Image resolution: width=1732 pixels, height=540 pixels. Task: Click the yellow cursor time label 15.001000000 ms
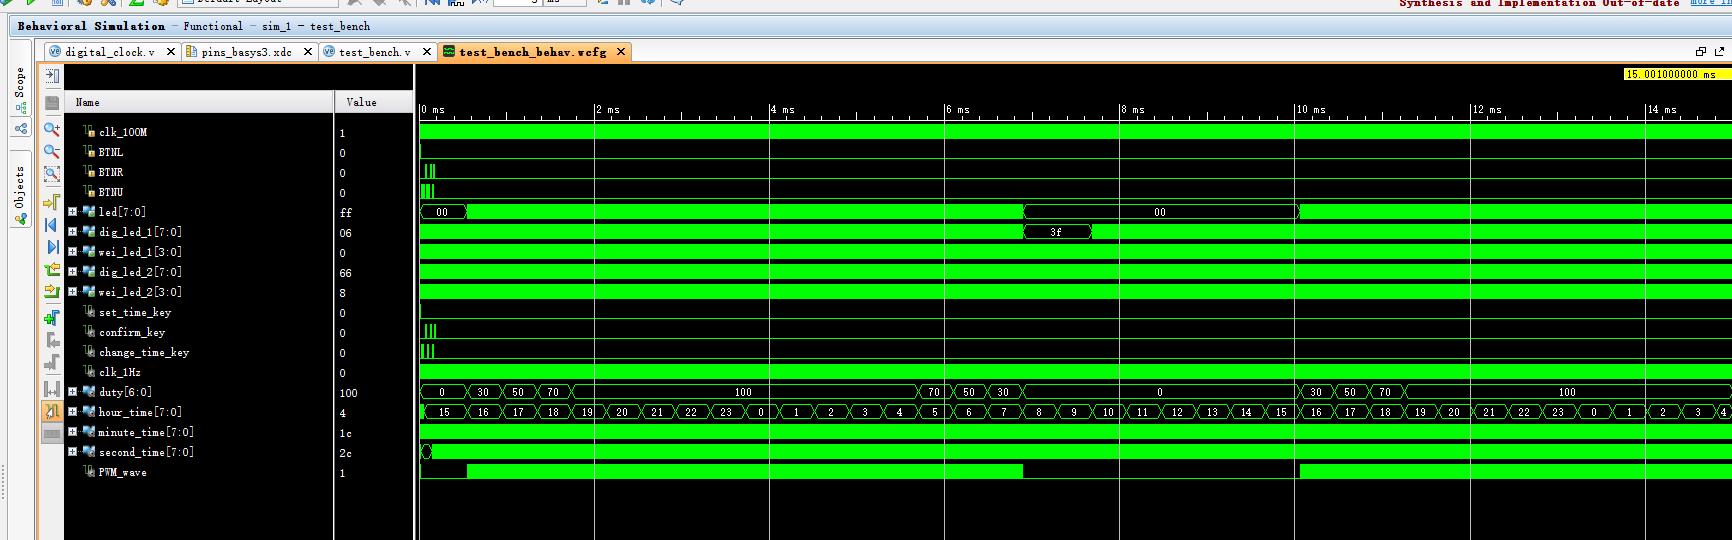pos(1676,74)
